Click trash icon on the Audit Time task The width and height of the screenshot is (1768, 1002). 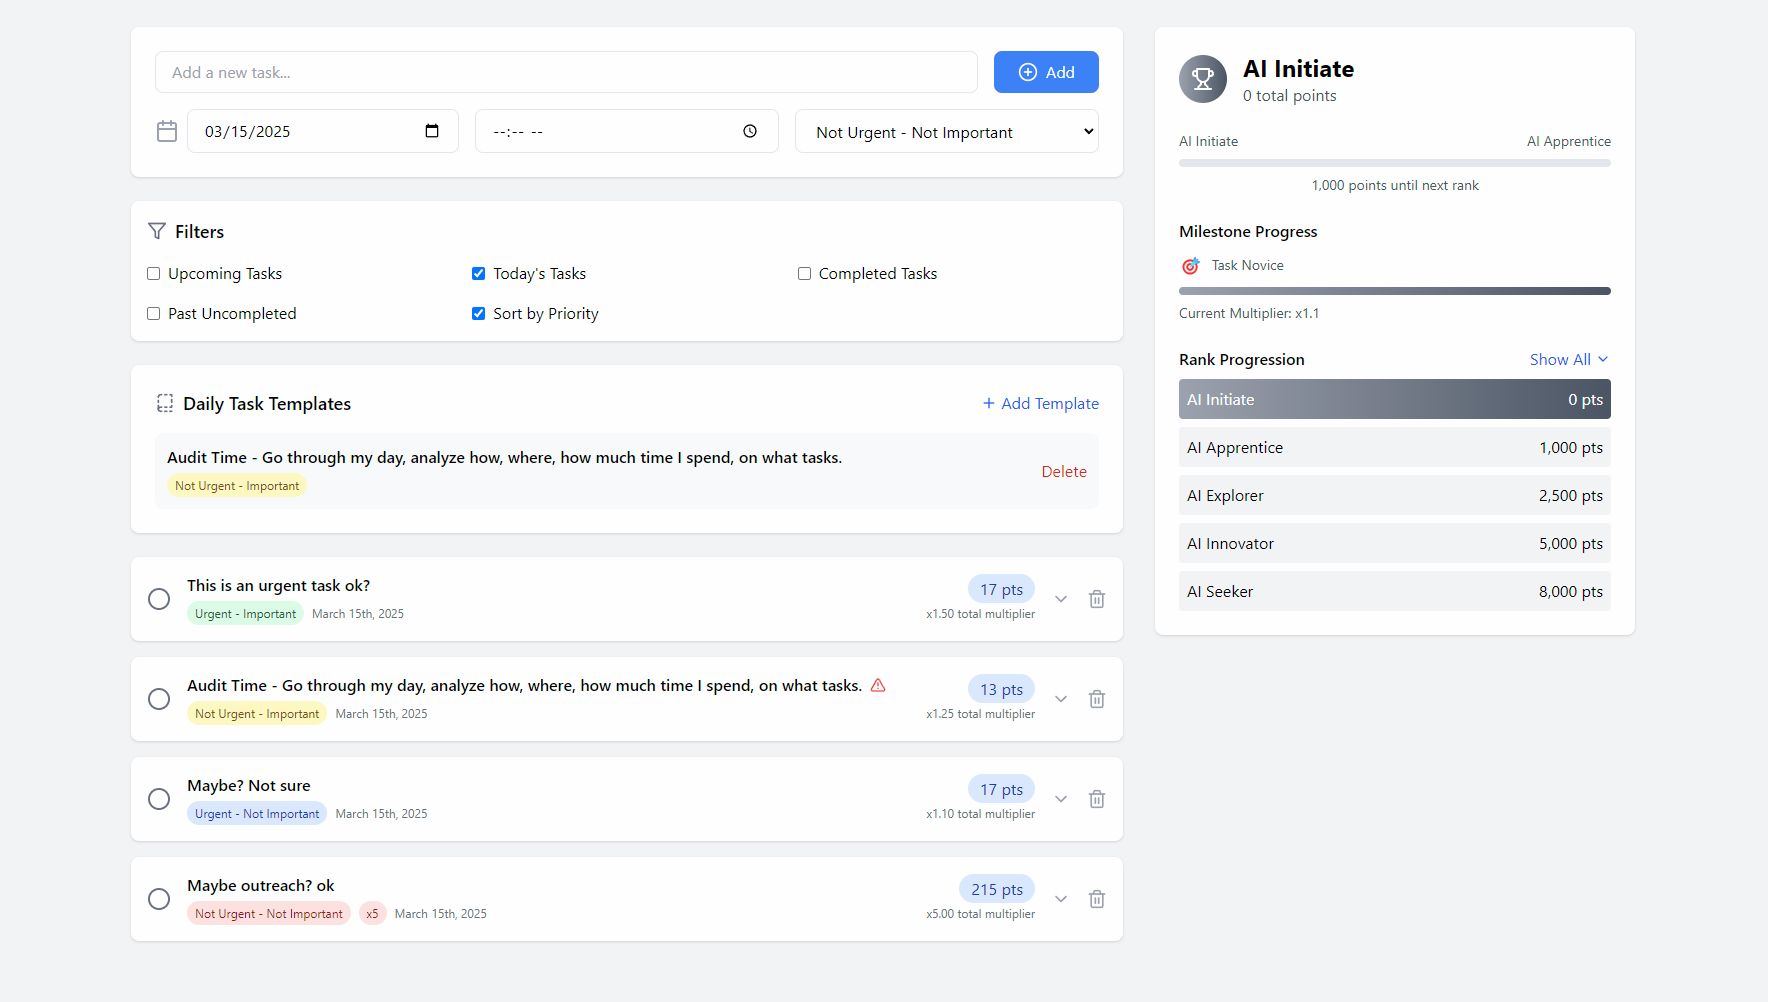(1097, 699)
